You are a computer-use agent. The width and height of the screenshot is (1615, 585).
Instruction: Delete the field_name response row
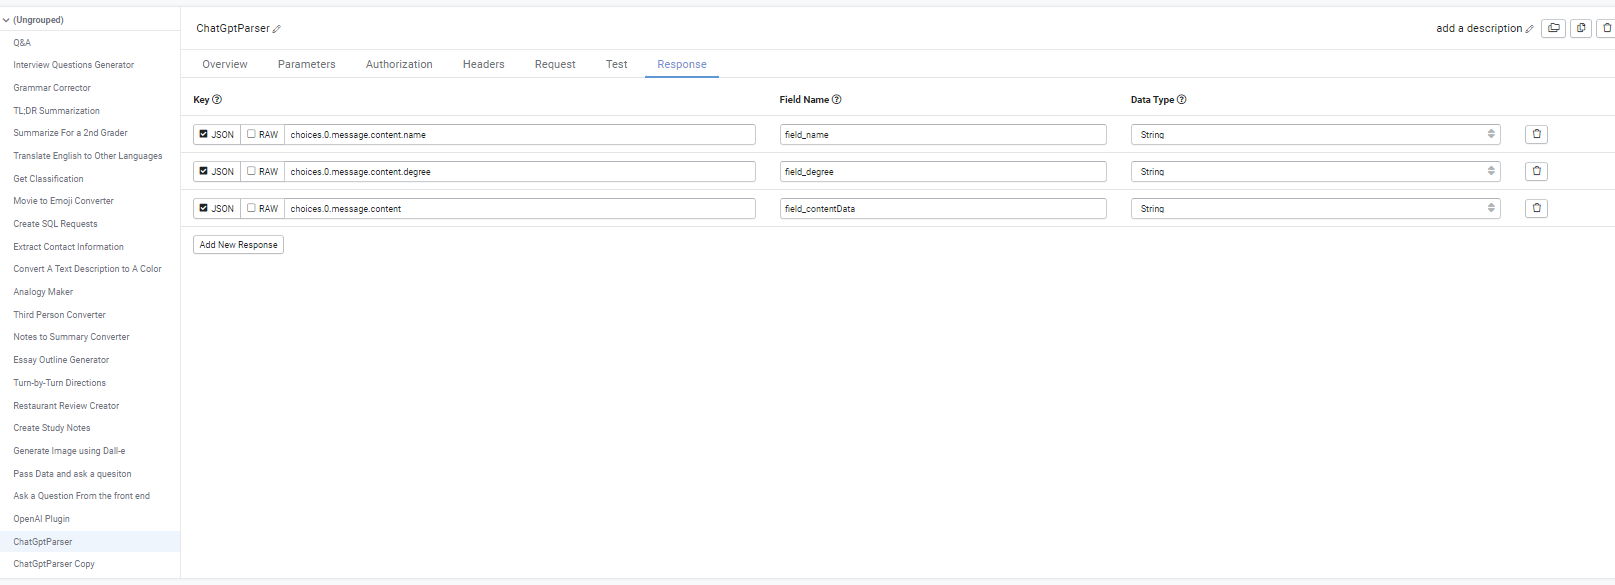point(1537,134)
